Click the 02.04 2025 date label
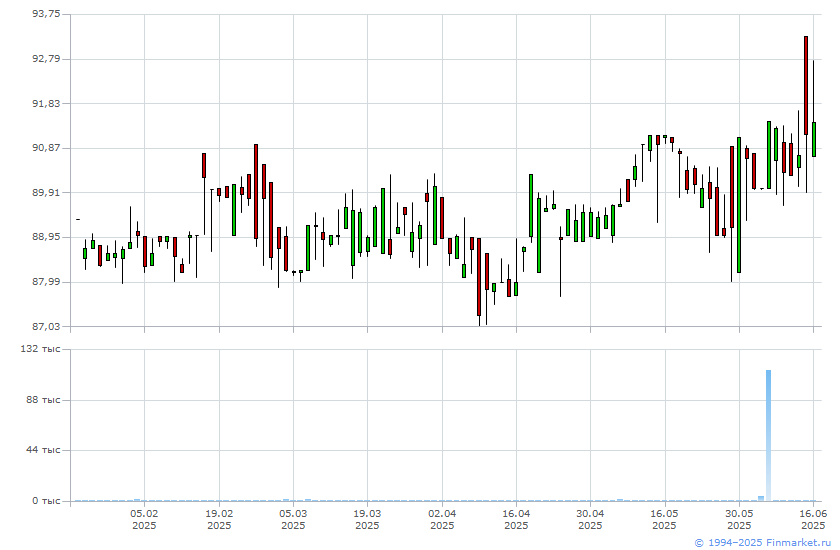This screenshot has height=550, width=840. (442, 519)
